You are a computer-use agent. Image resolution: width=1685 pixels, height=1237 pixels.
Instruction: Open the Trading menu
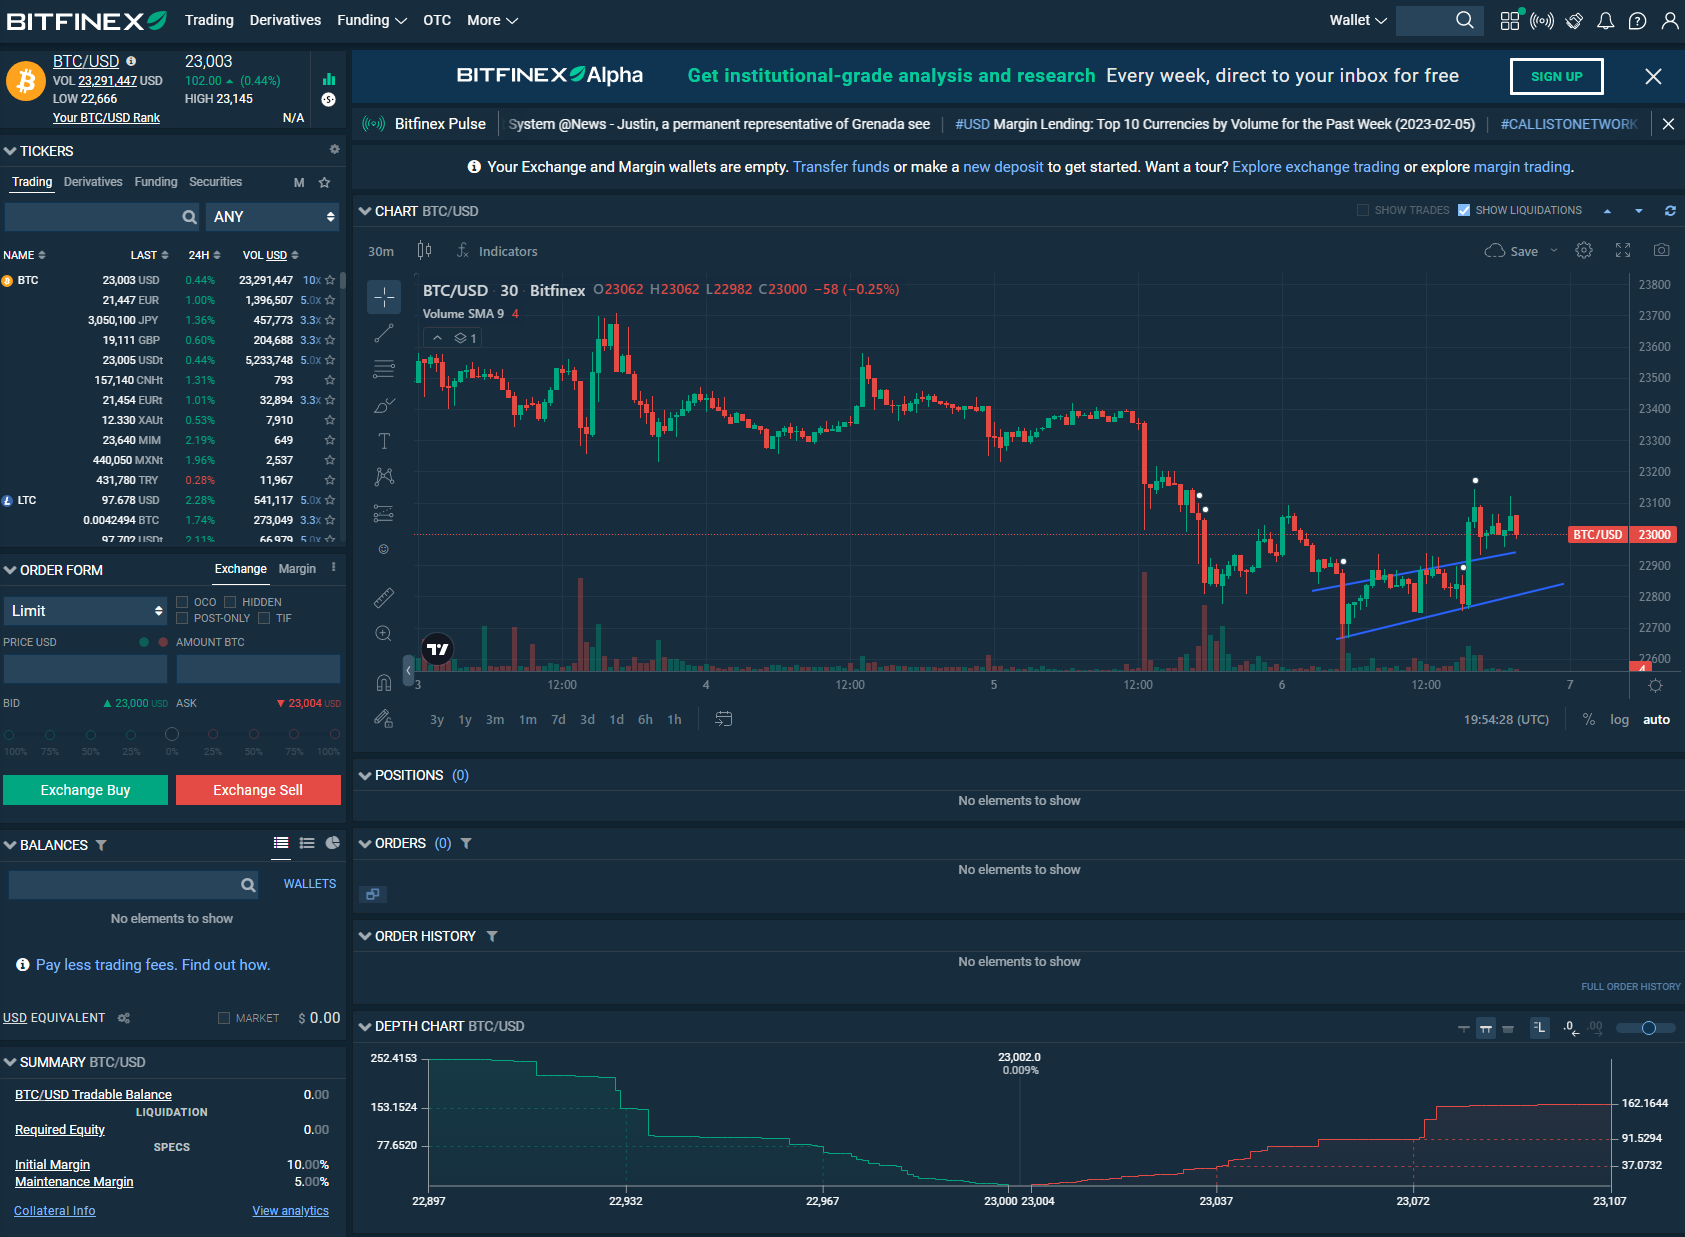point(209,20)
